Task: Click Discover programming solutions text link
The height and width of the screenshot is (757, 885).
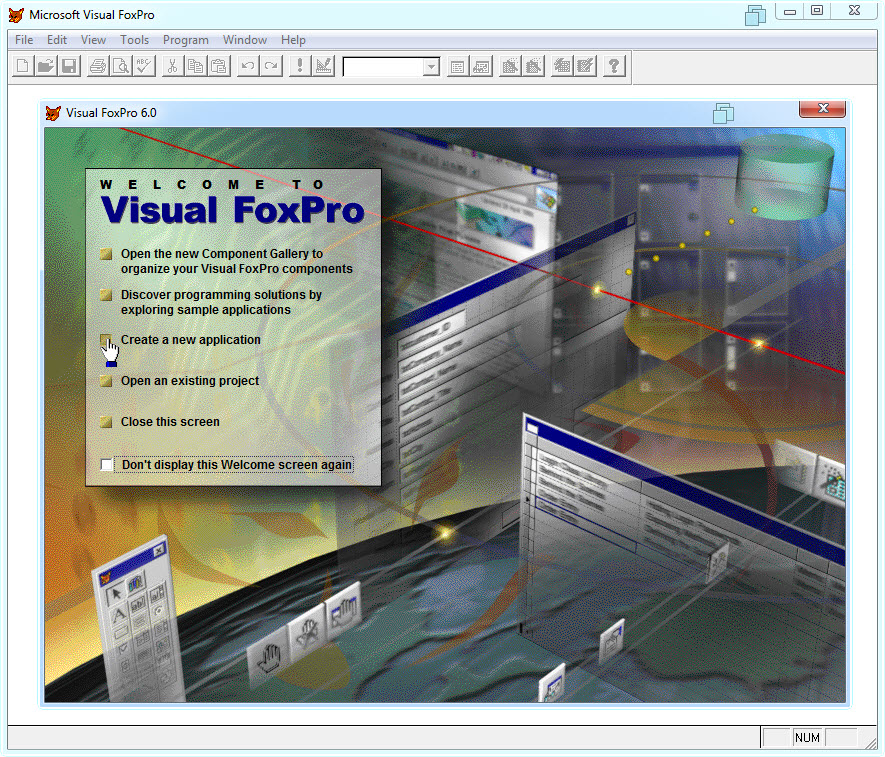Action: point(221,302)
